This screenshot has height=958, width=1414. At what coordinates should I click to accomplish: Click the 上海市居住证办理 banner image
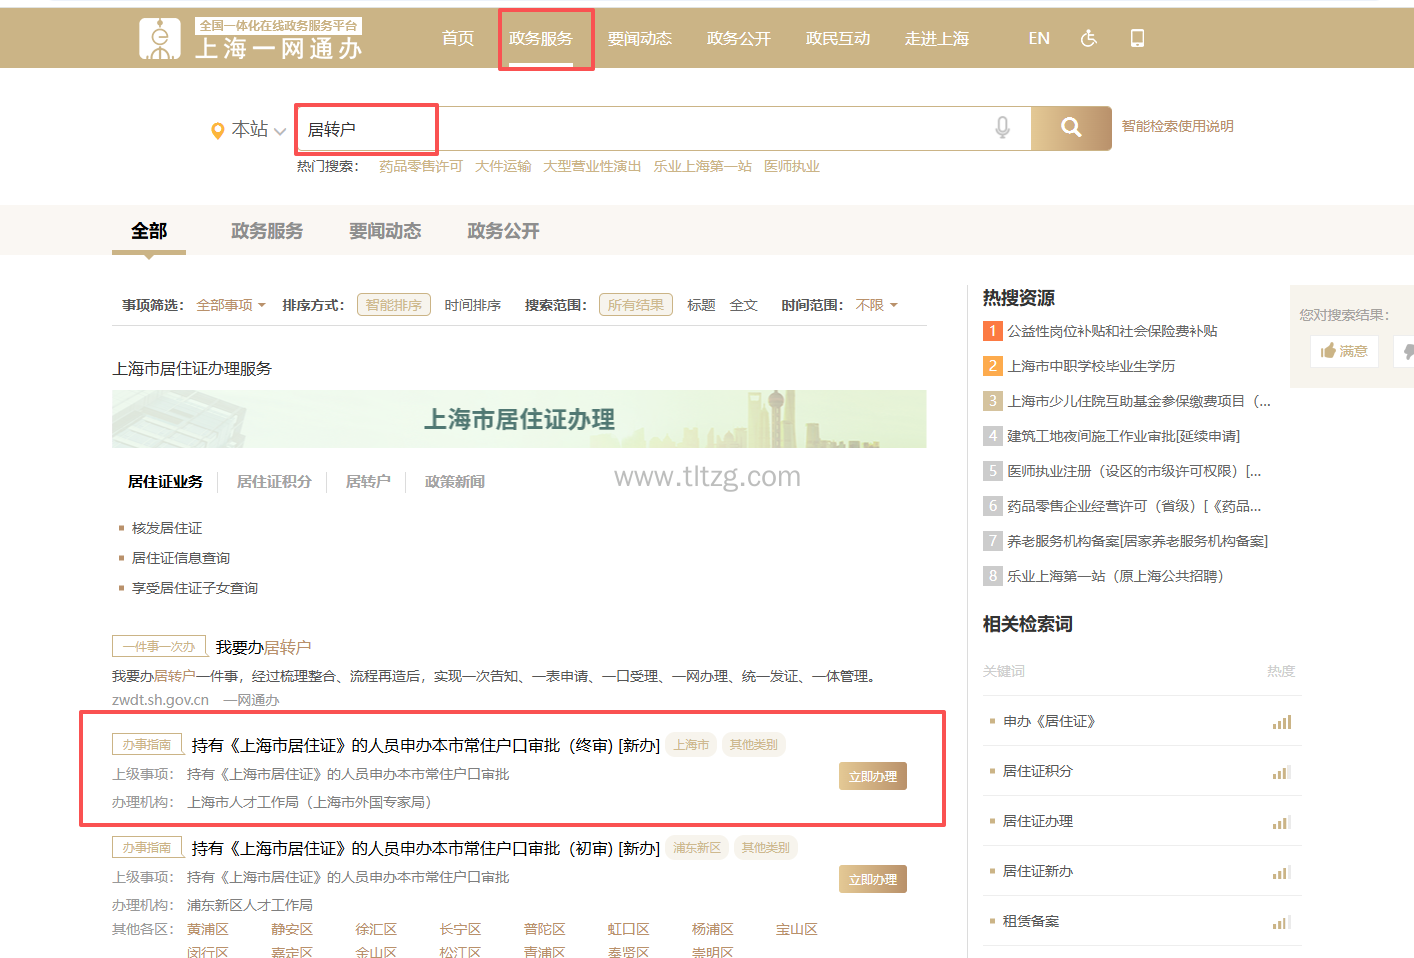click(519, 419)
